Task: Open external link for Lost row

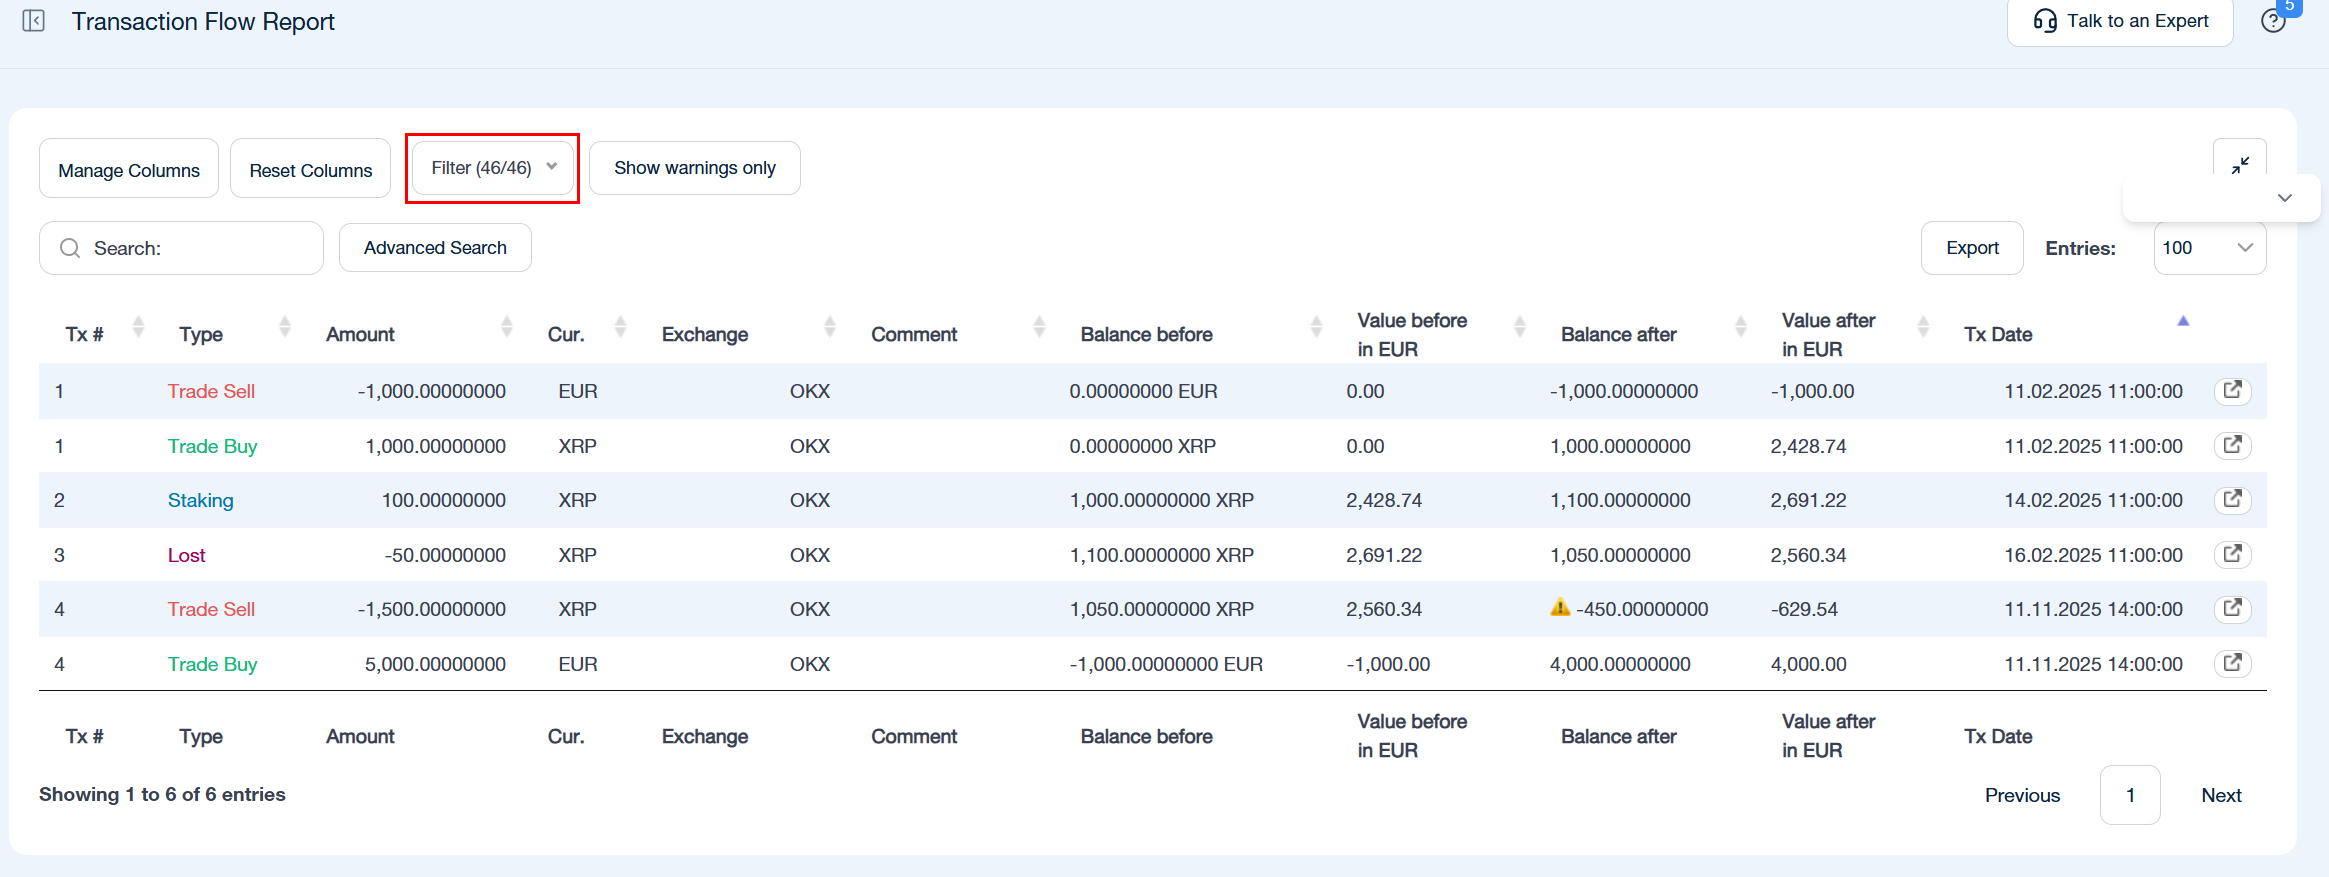Action: tap(2232, 554)
